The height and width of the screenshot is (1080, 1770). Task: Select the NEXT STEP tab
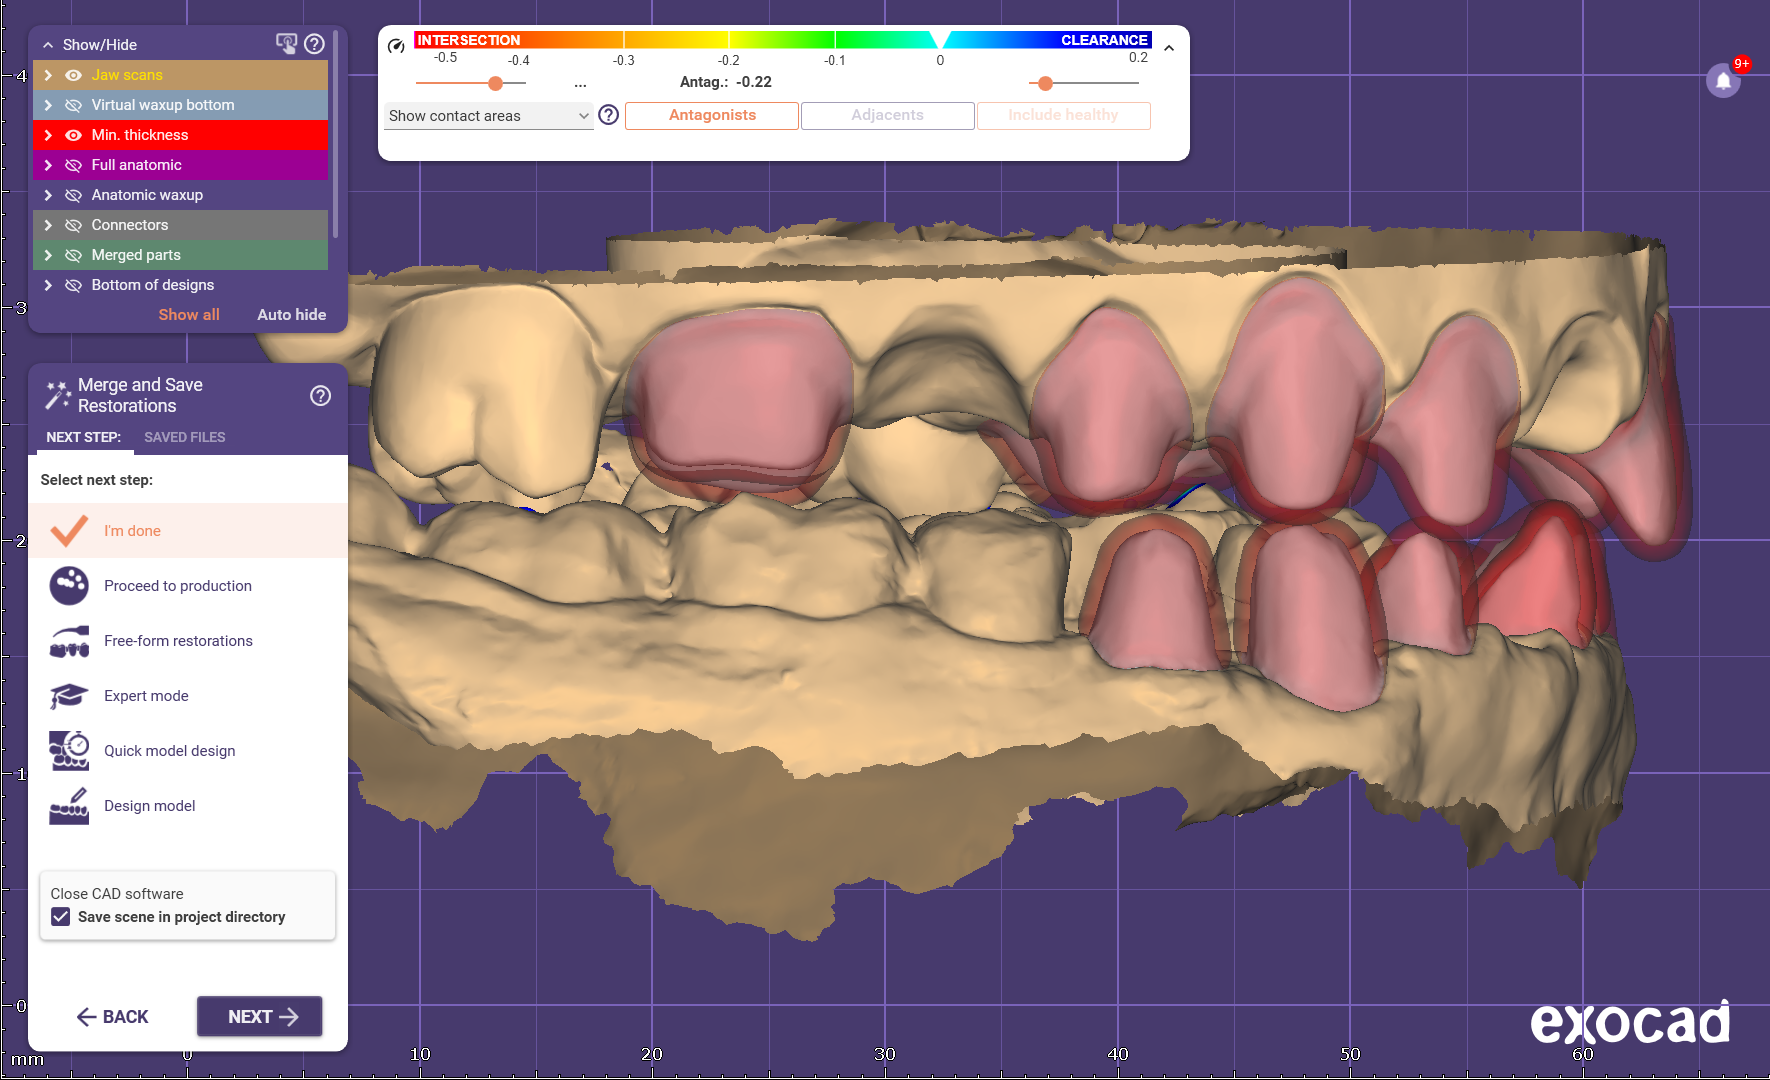(83, 437)
